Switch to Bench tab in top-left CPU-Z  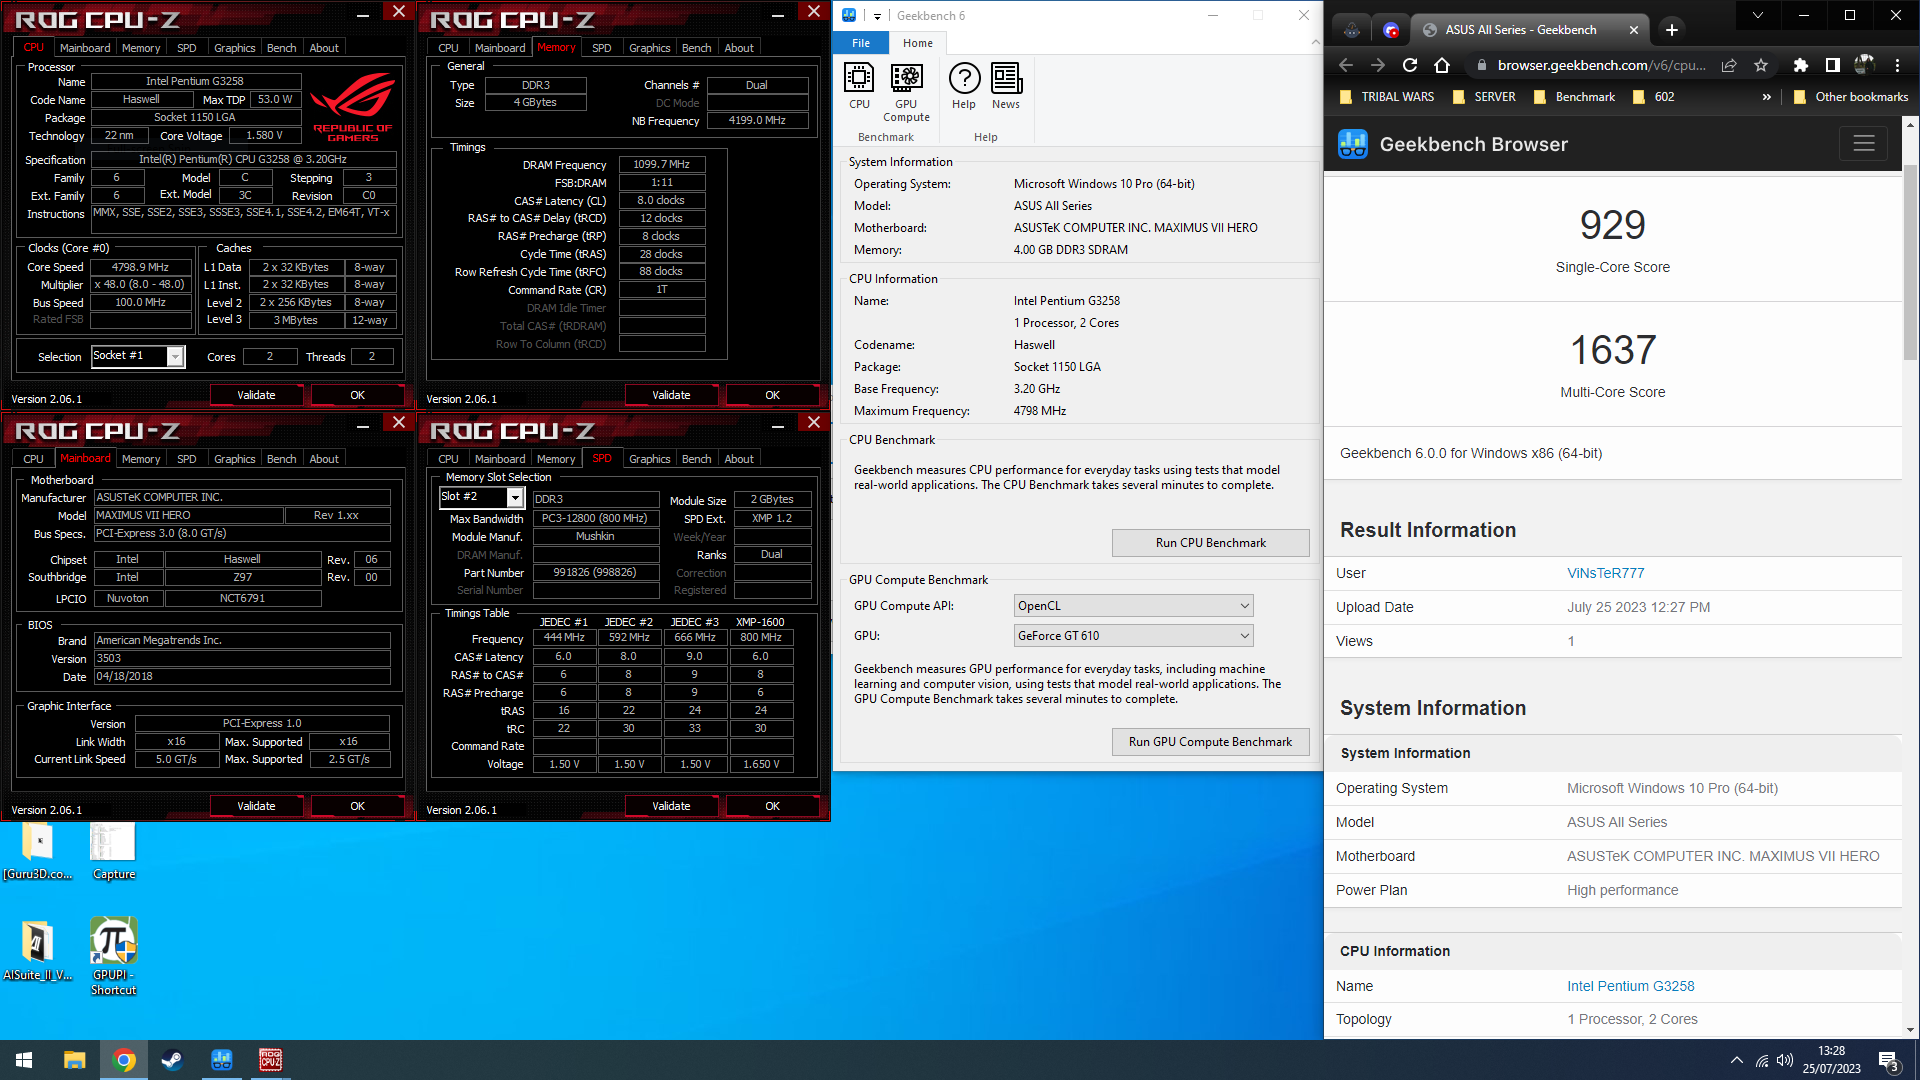coord(281,48)
